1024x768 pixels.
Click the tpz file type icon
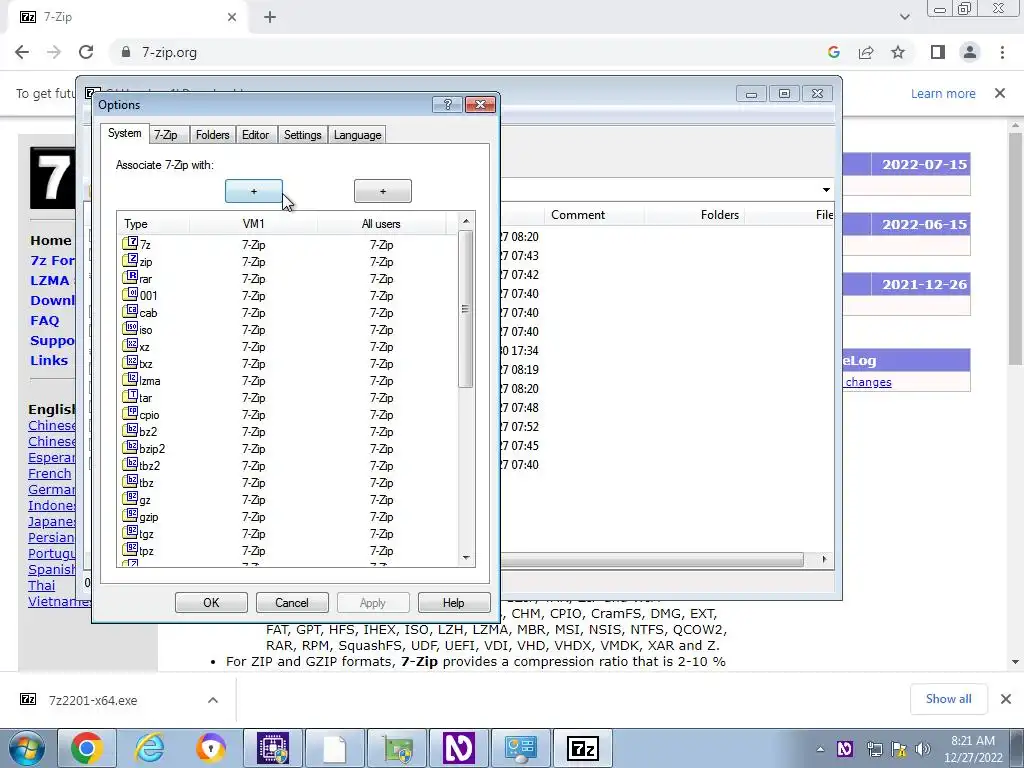pos(130,549)
